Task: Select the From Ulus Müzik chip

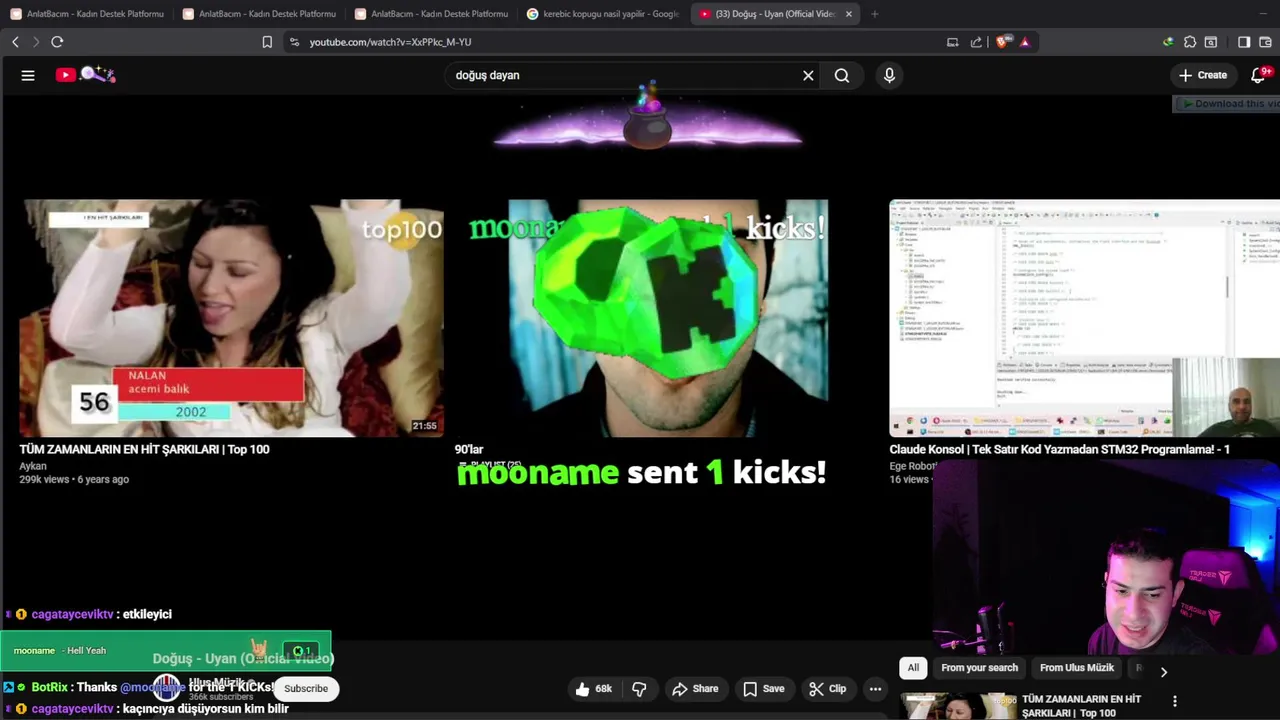Action: click(x=1076, y=668)
